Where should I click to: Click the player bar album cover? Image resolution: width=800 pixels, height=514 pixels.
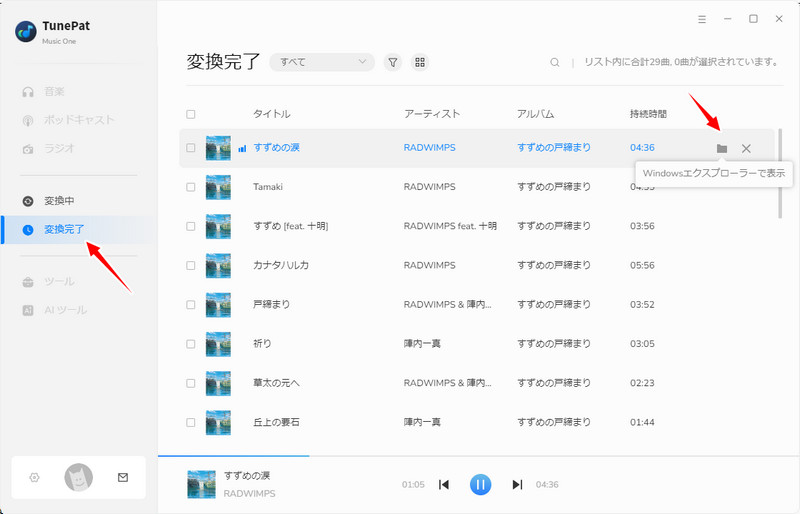coord(202,484)
